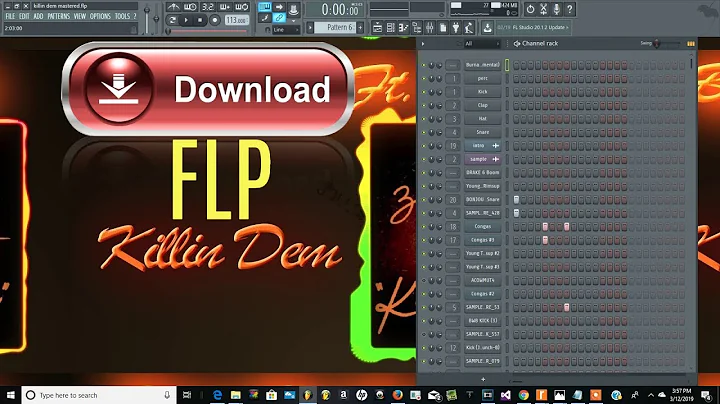Toggle typing keyboard to piano icon
This screenshot has width=720, height=404.
click(x=264, y=7)
